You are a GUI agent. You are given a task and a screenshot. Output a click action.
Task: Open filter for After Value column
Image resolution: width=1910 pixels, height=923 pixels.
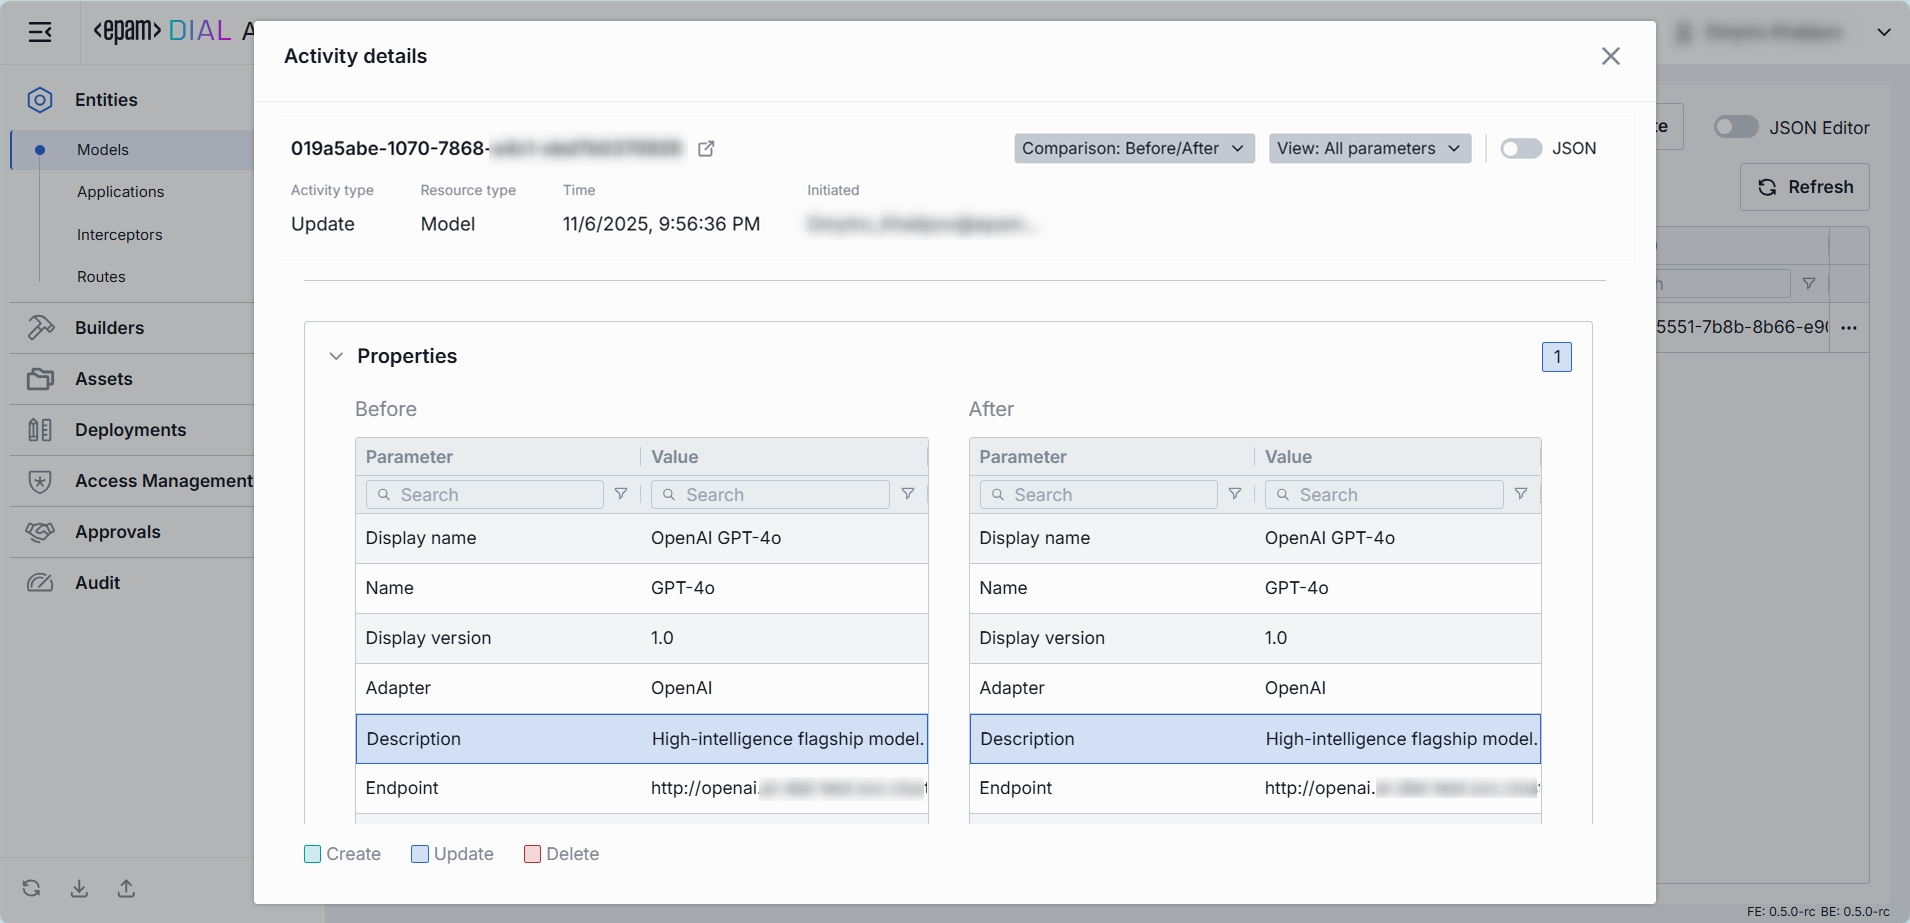1520,494
